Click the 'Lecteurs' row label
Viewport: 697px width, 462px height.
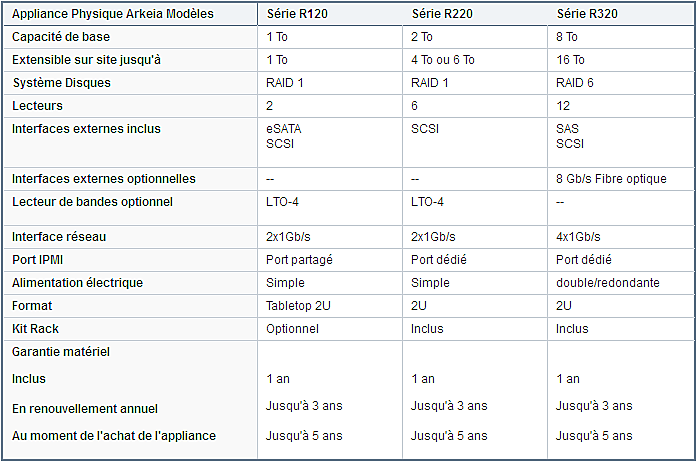pyautogui.click(x=37, y=106)
